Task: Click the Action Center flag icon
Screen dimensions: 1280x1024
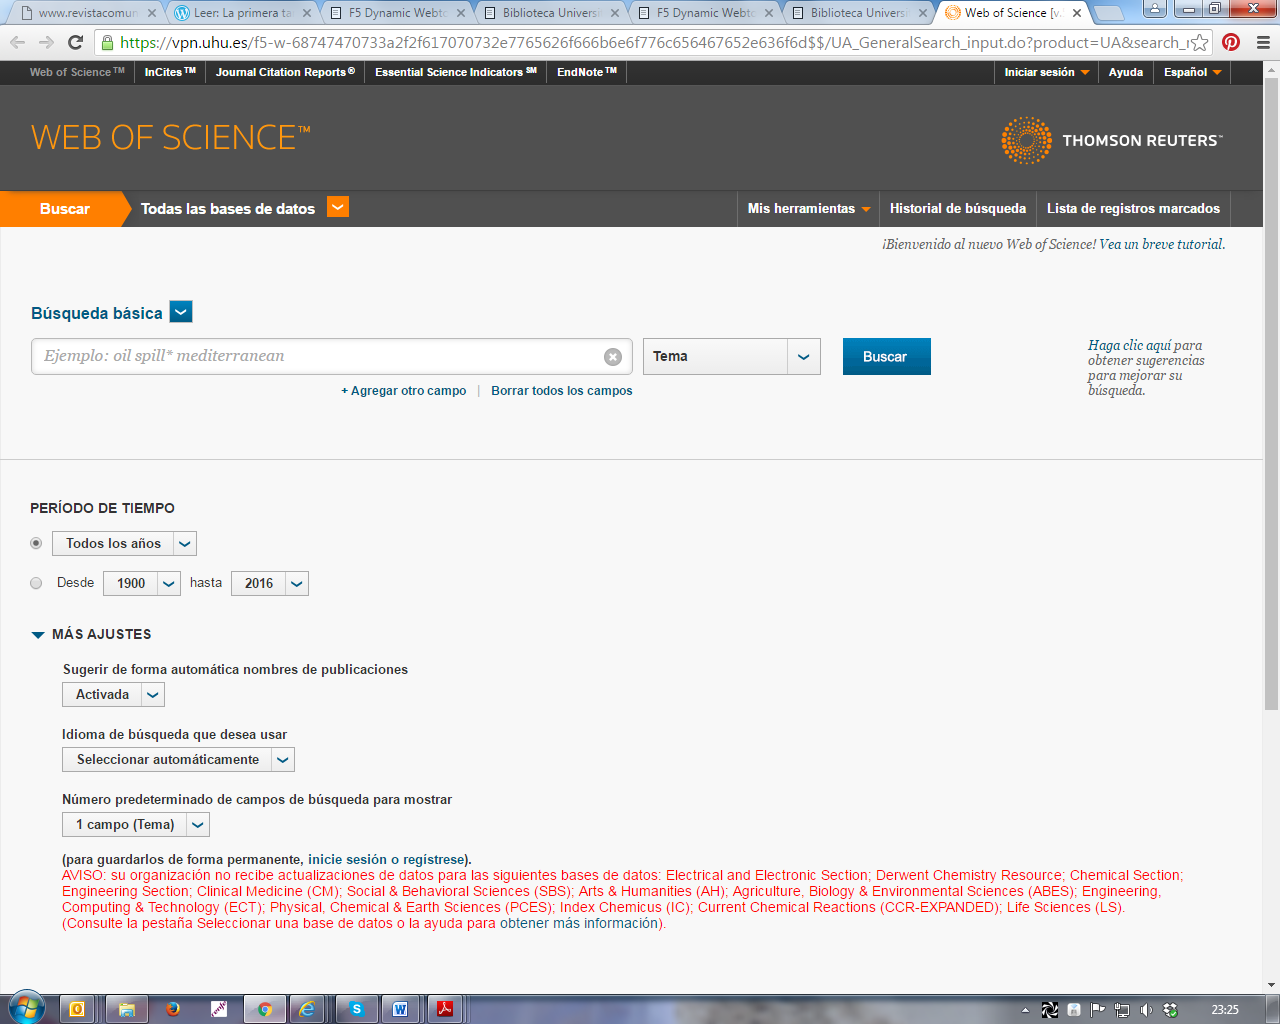Action: (1098, 1010)
